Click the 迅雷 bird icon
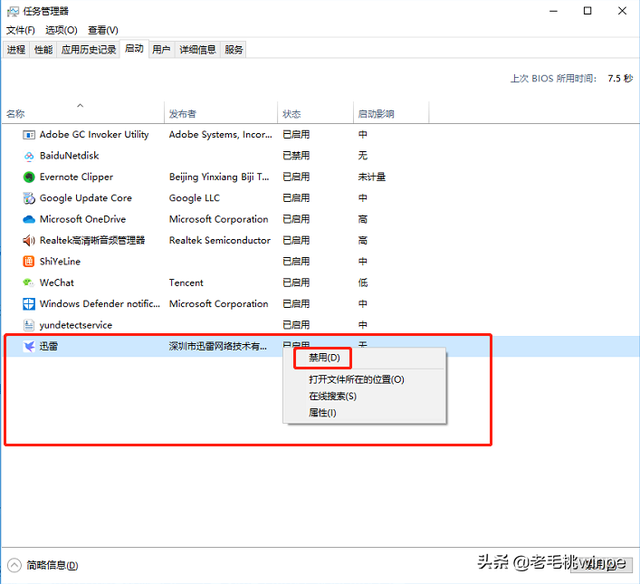This screenshot has width=640, height=584. point(29,346)
